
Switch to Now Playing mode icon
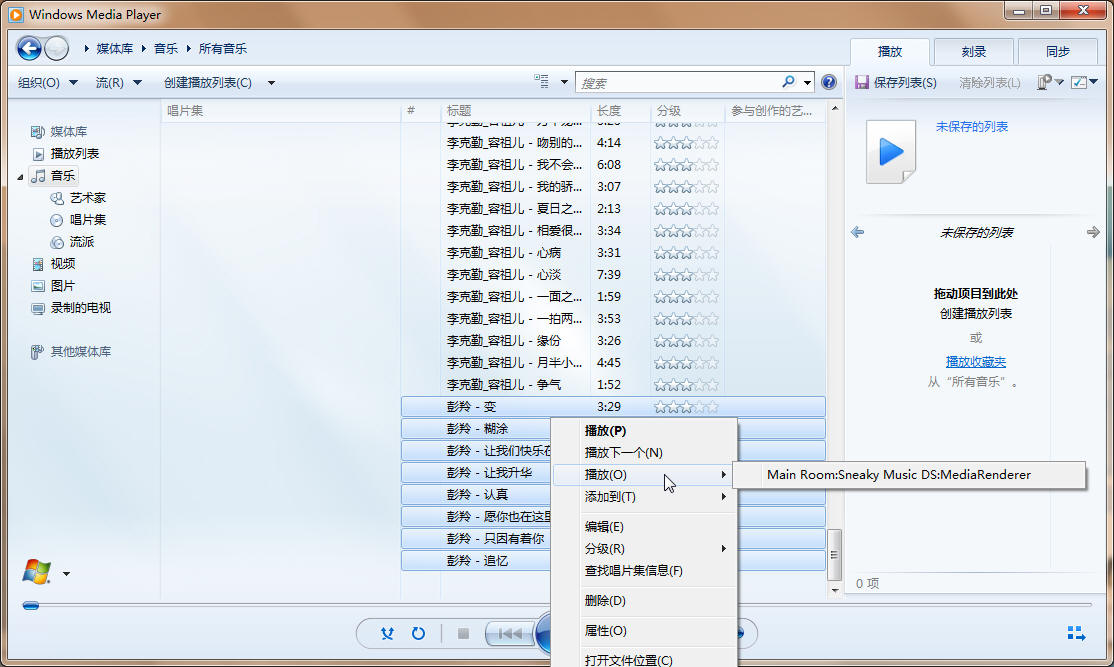pos(1076,633)
